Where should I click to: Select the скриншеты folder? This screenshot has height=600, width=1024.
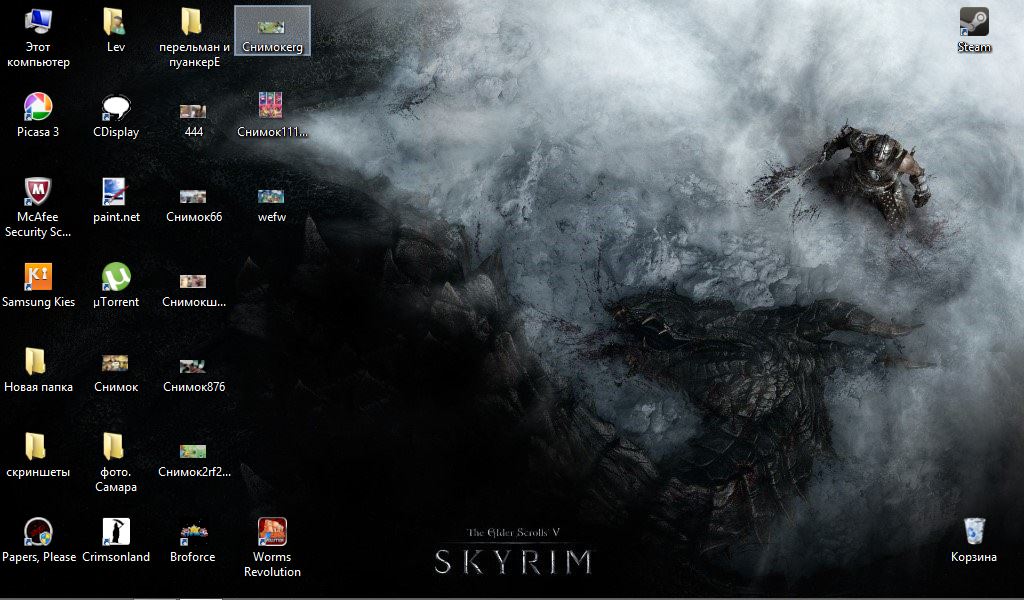[x=38, y=455]
